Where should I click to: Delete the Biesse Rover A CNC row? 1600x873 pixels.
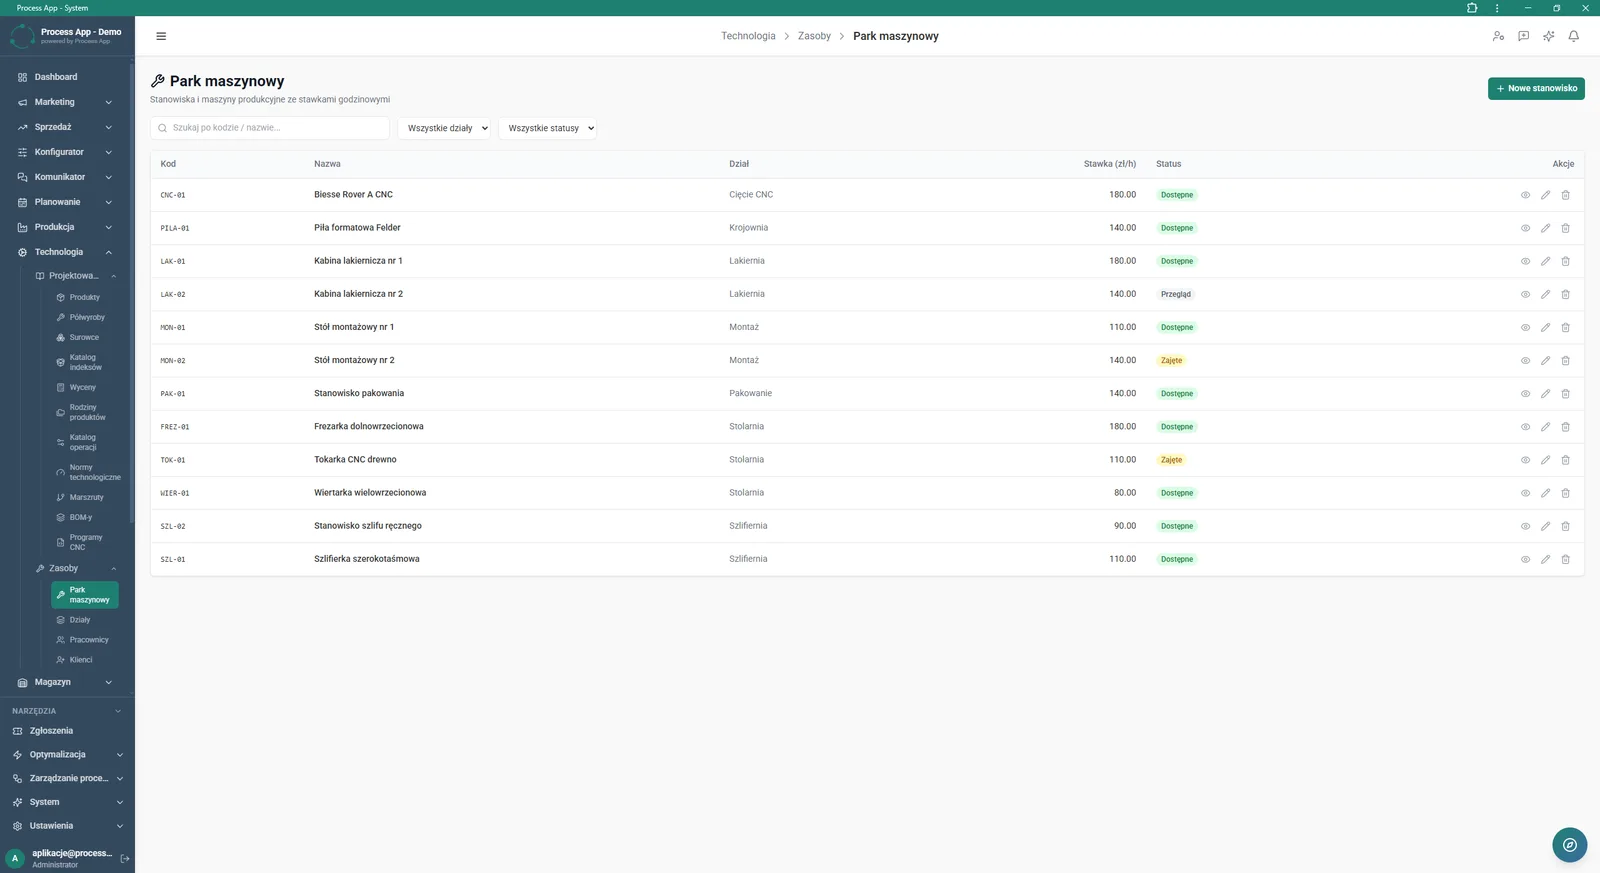(x=1565, y=195)
